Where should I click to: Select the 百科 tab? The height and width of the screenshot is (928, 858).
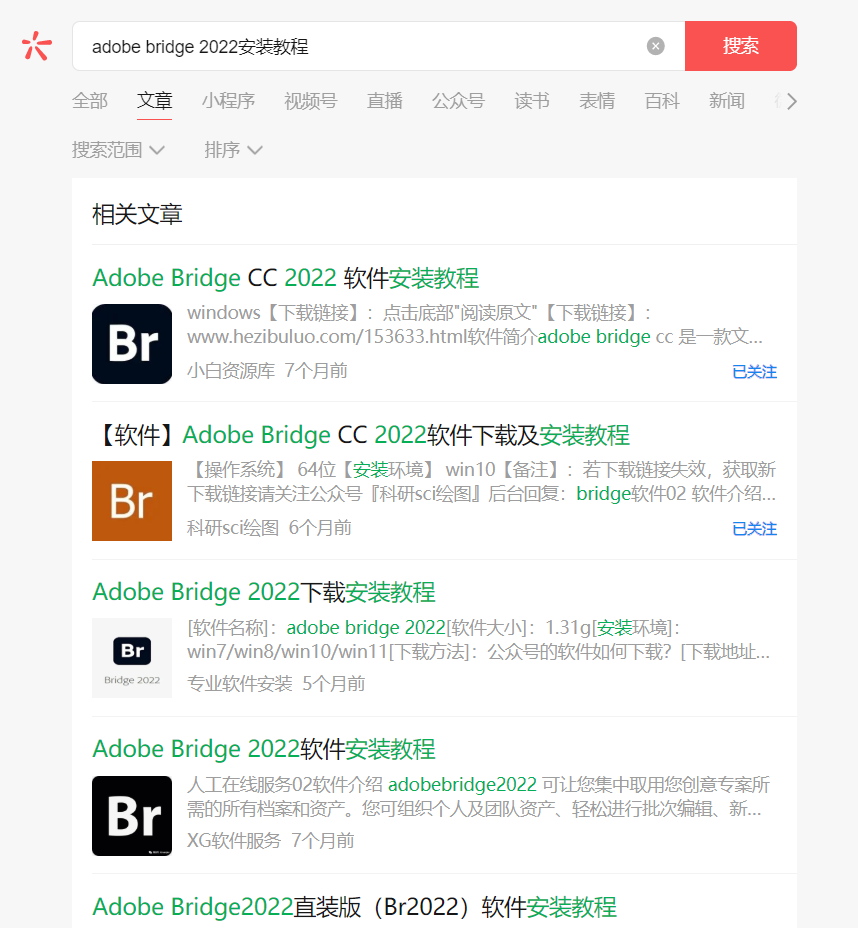pyautogui.click(x=662, y=101)
